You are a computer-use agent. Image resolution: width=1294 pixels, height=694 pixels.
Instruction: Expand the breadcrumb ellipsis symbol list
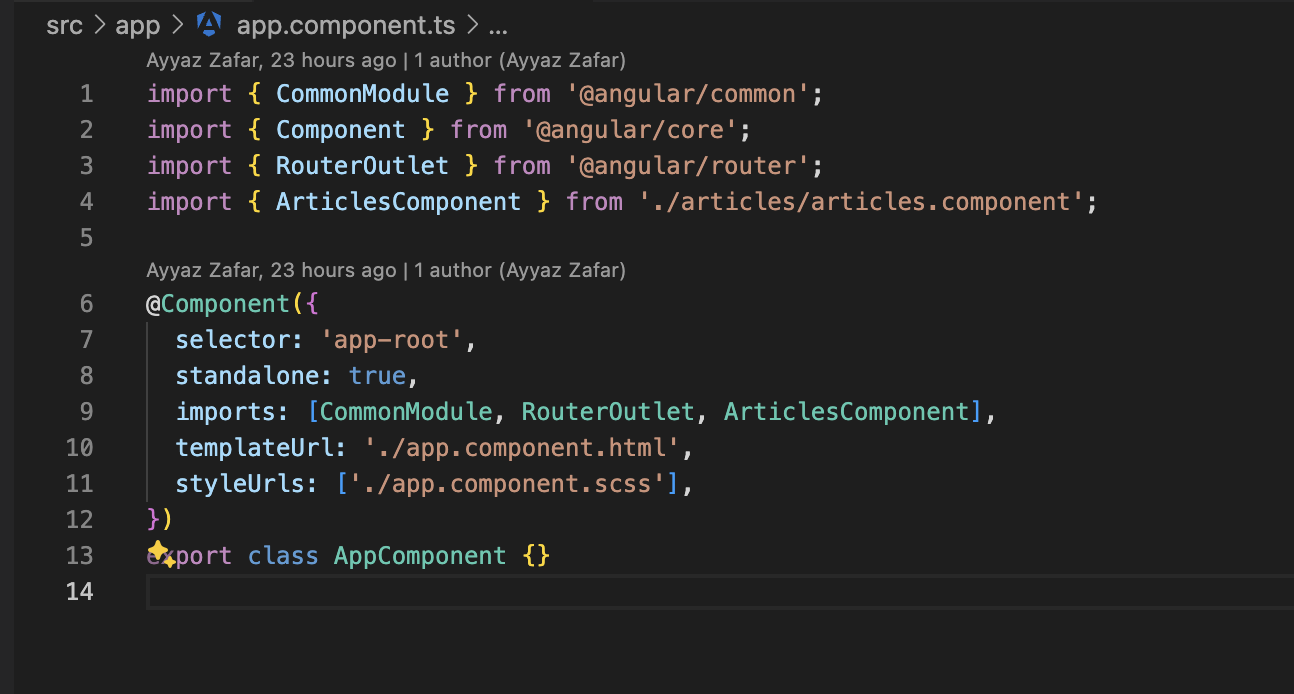(x=497, y=25)
